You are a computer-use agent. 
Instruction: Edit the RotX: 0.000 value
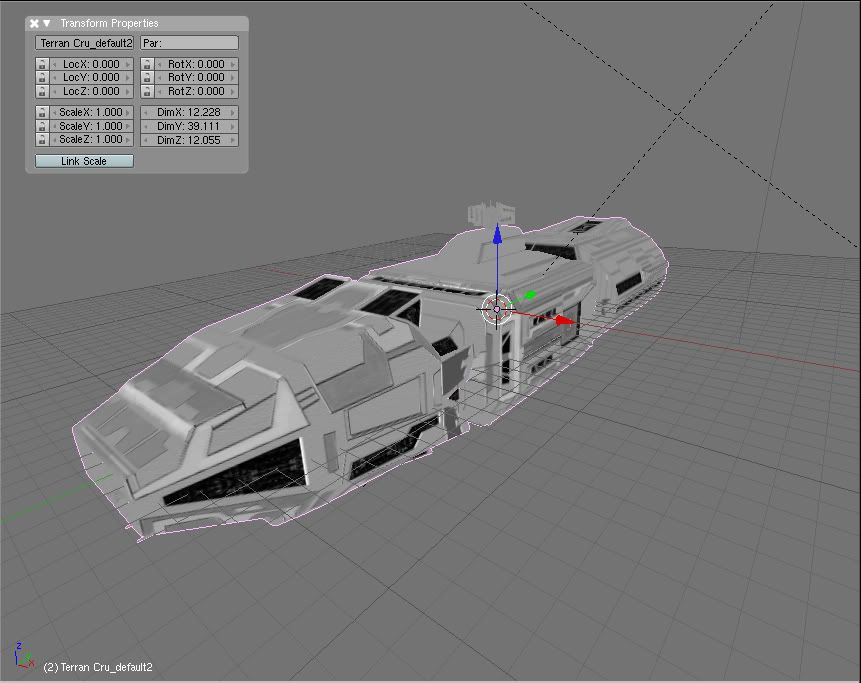196,64
